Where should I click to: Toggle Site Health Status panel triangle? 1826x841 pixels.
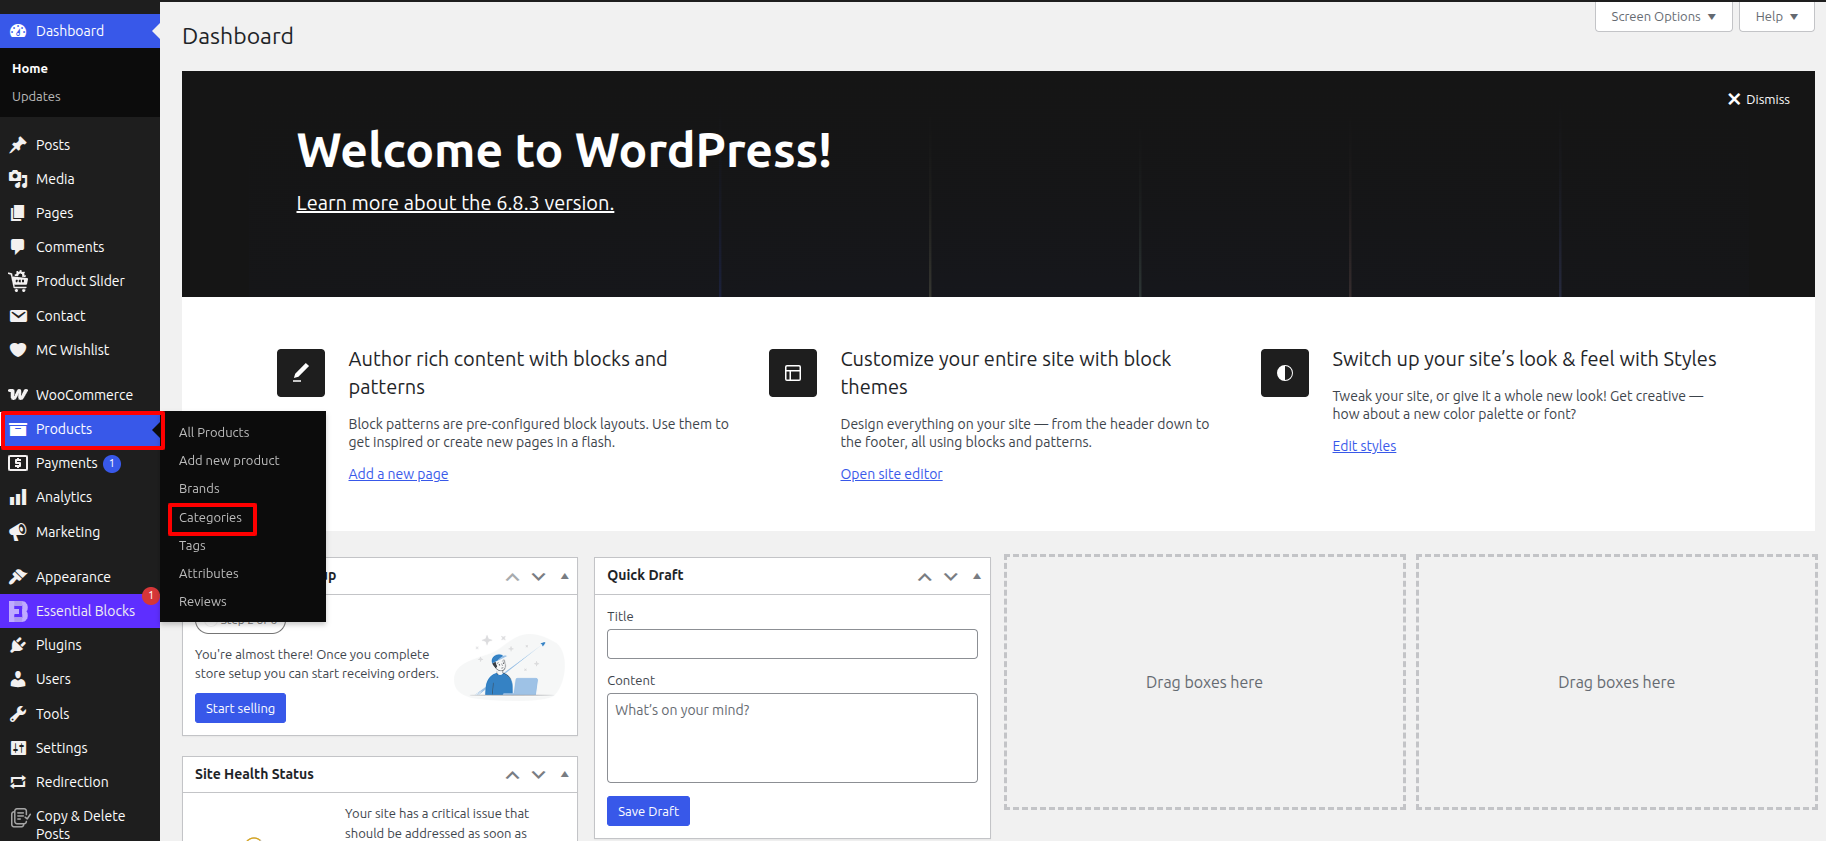click(x=565, y=774)
